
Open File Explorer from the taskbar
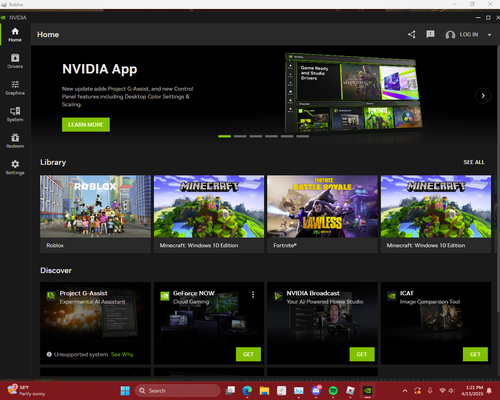click(264, 391)
